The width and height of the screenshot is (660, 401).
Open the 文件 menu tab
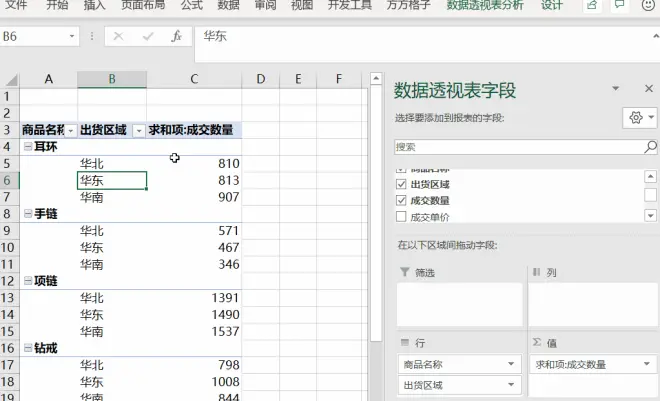pos(16,5)
